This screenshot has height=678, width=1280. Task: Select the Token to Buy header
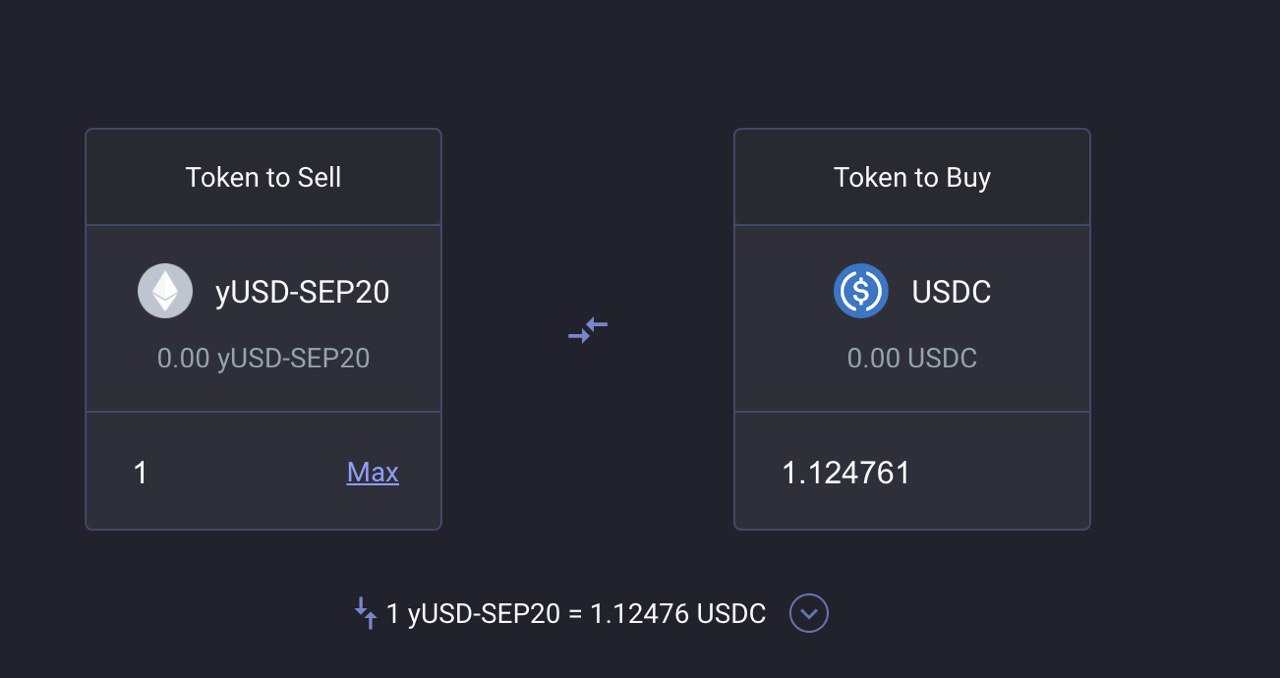tap(912, 177)
